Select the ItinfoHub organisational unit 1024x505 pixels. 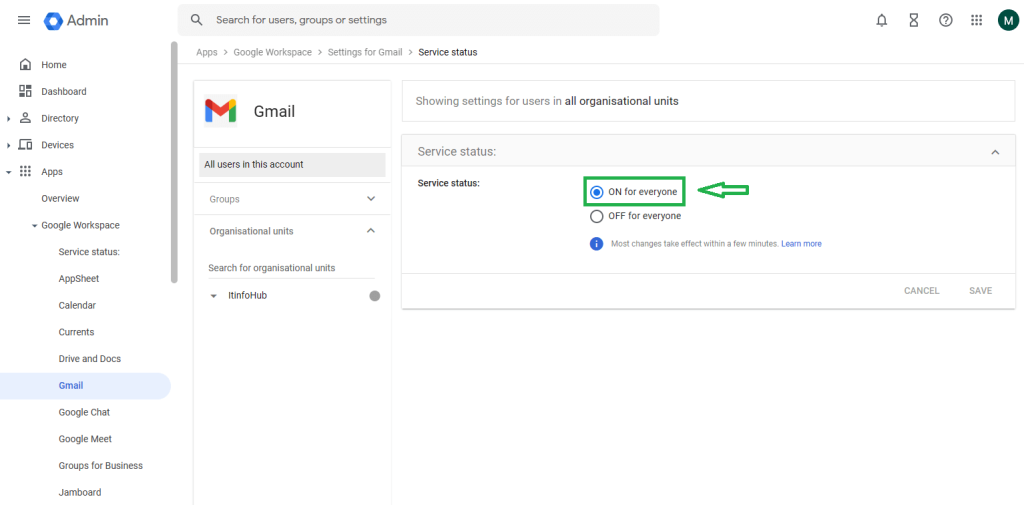pos(248,295)
